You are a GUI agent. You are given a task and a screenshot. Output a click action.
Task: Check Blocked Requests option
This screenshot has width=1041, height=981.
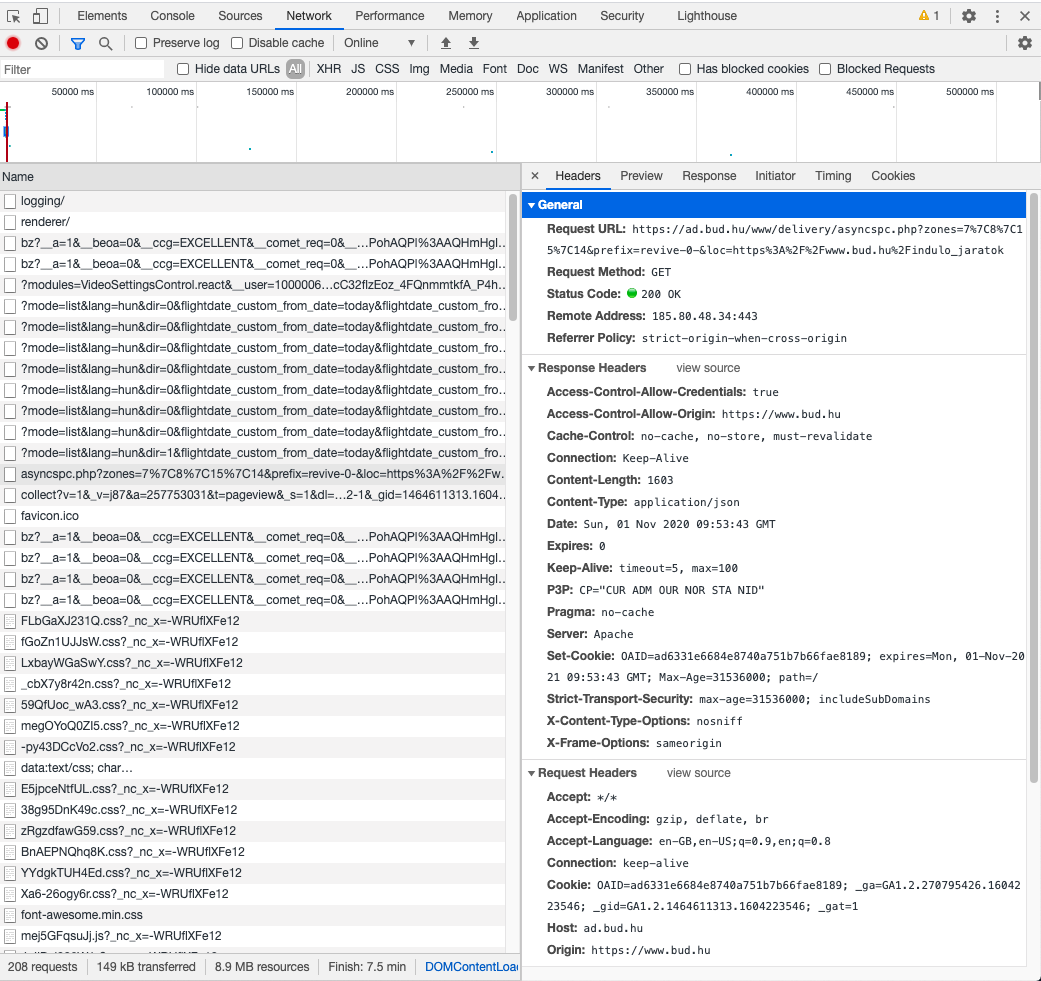point(825,69)
